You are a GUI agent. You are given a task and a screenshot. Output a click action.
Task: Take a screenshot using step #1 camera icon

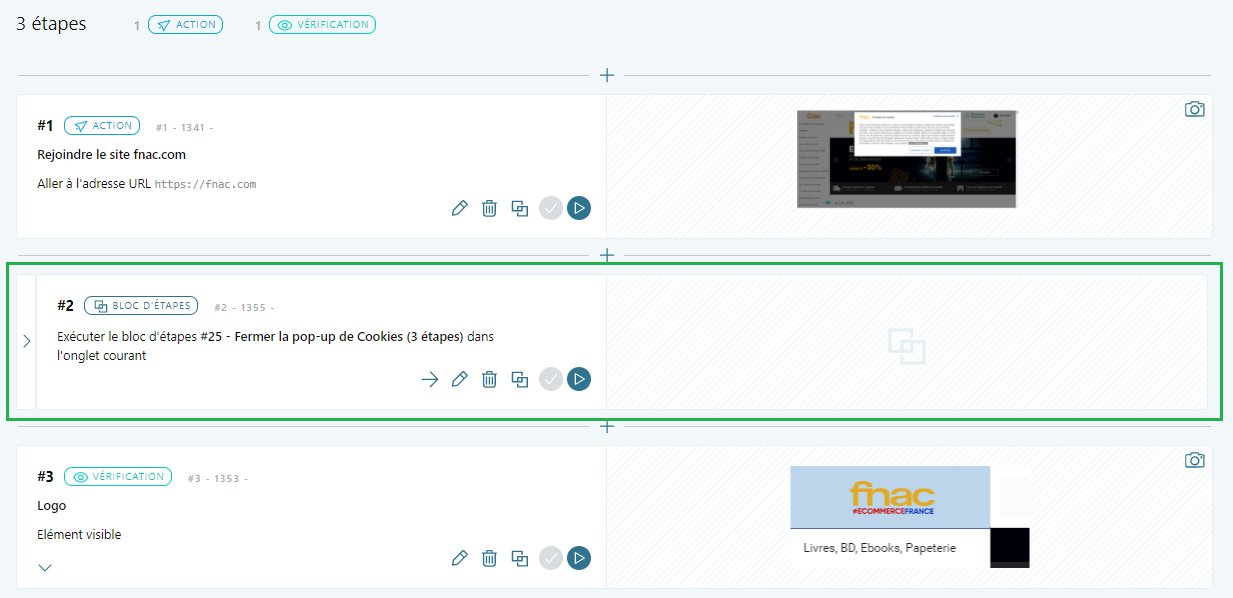tap(1194, 109)
